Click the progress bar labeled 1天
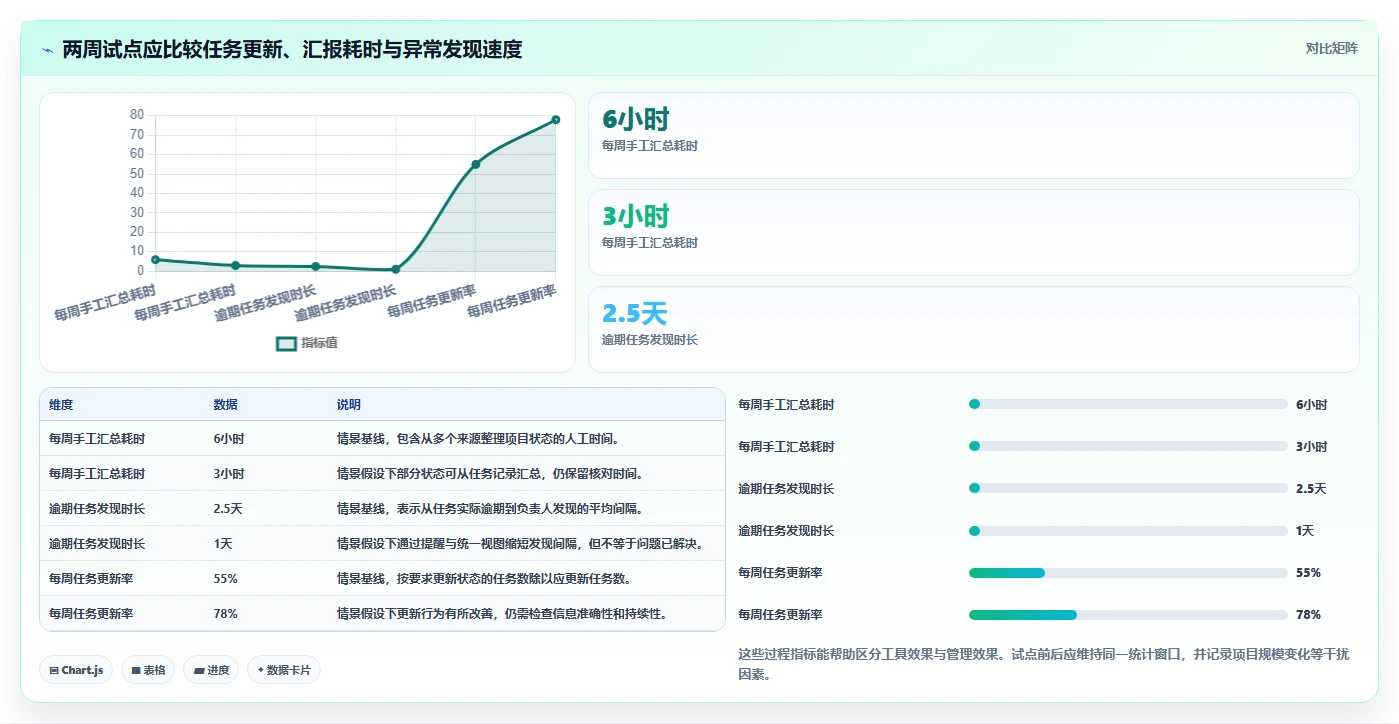 point(1128,531)
